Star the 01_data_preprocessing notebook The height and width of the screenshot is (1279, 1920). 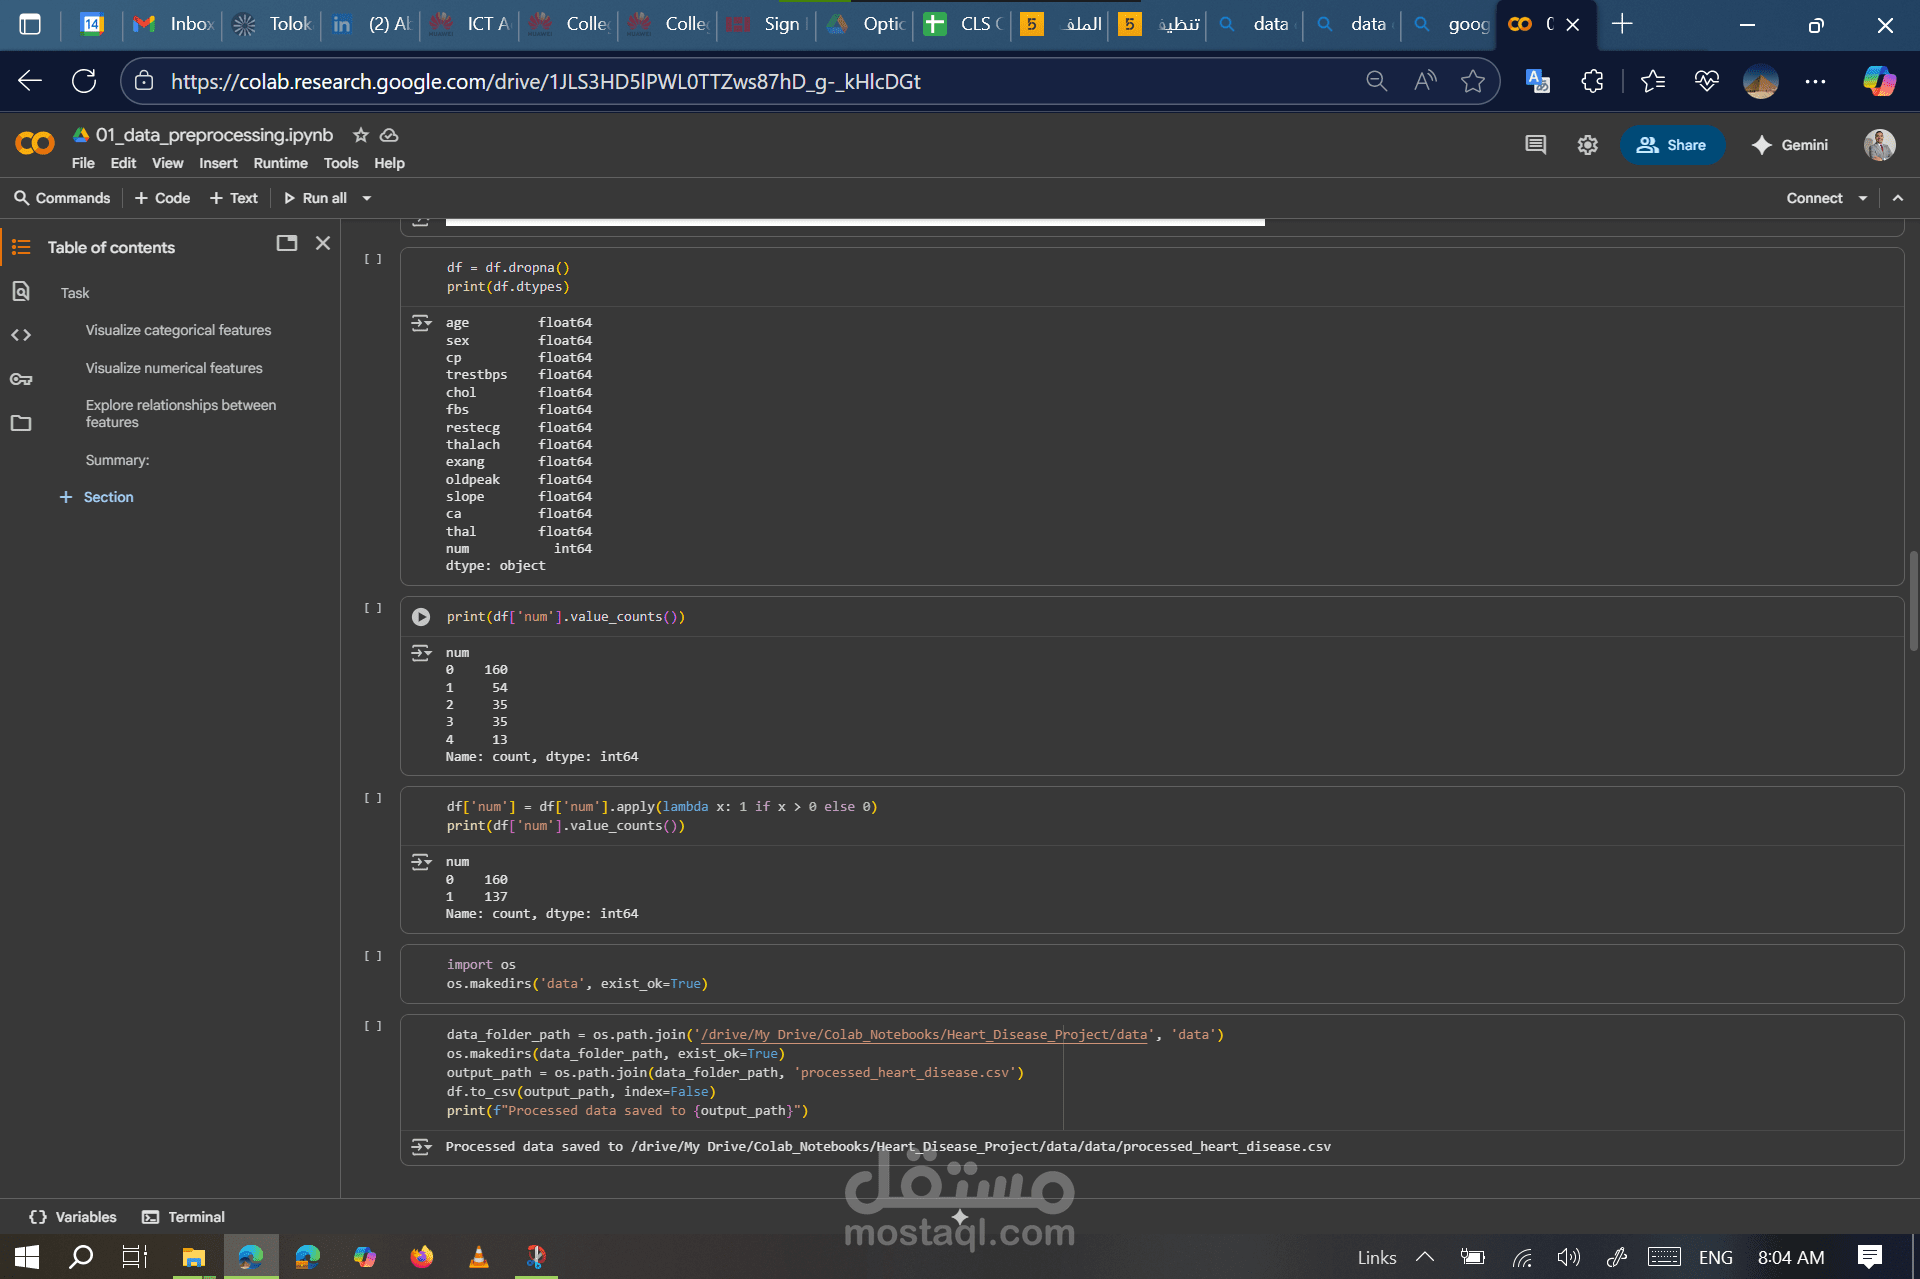[361, 135]
